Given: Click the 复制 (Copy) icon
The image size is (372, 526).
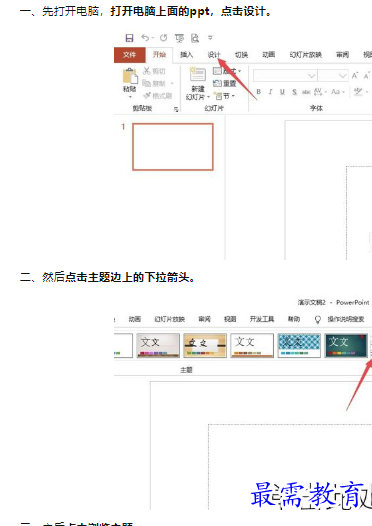Looking at the screenshot, I should [x=146, y=83].
